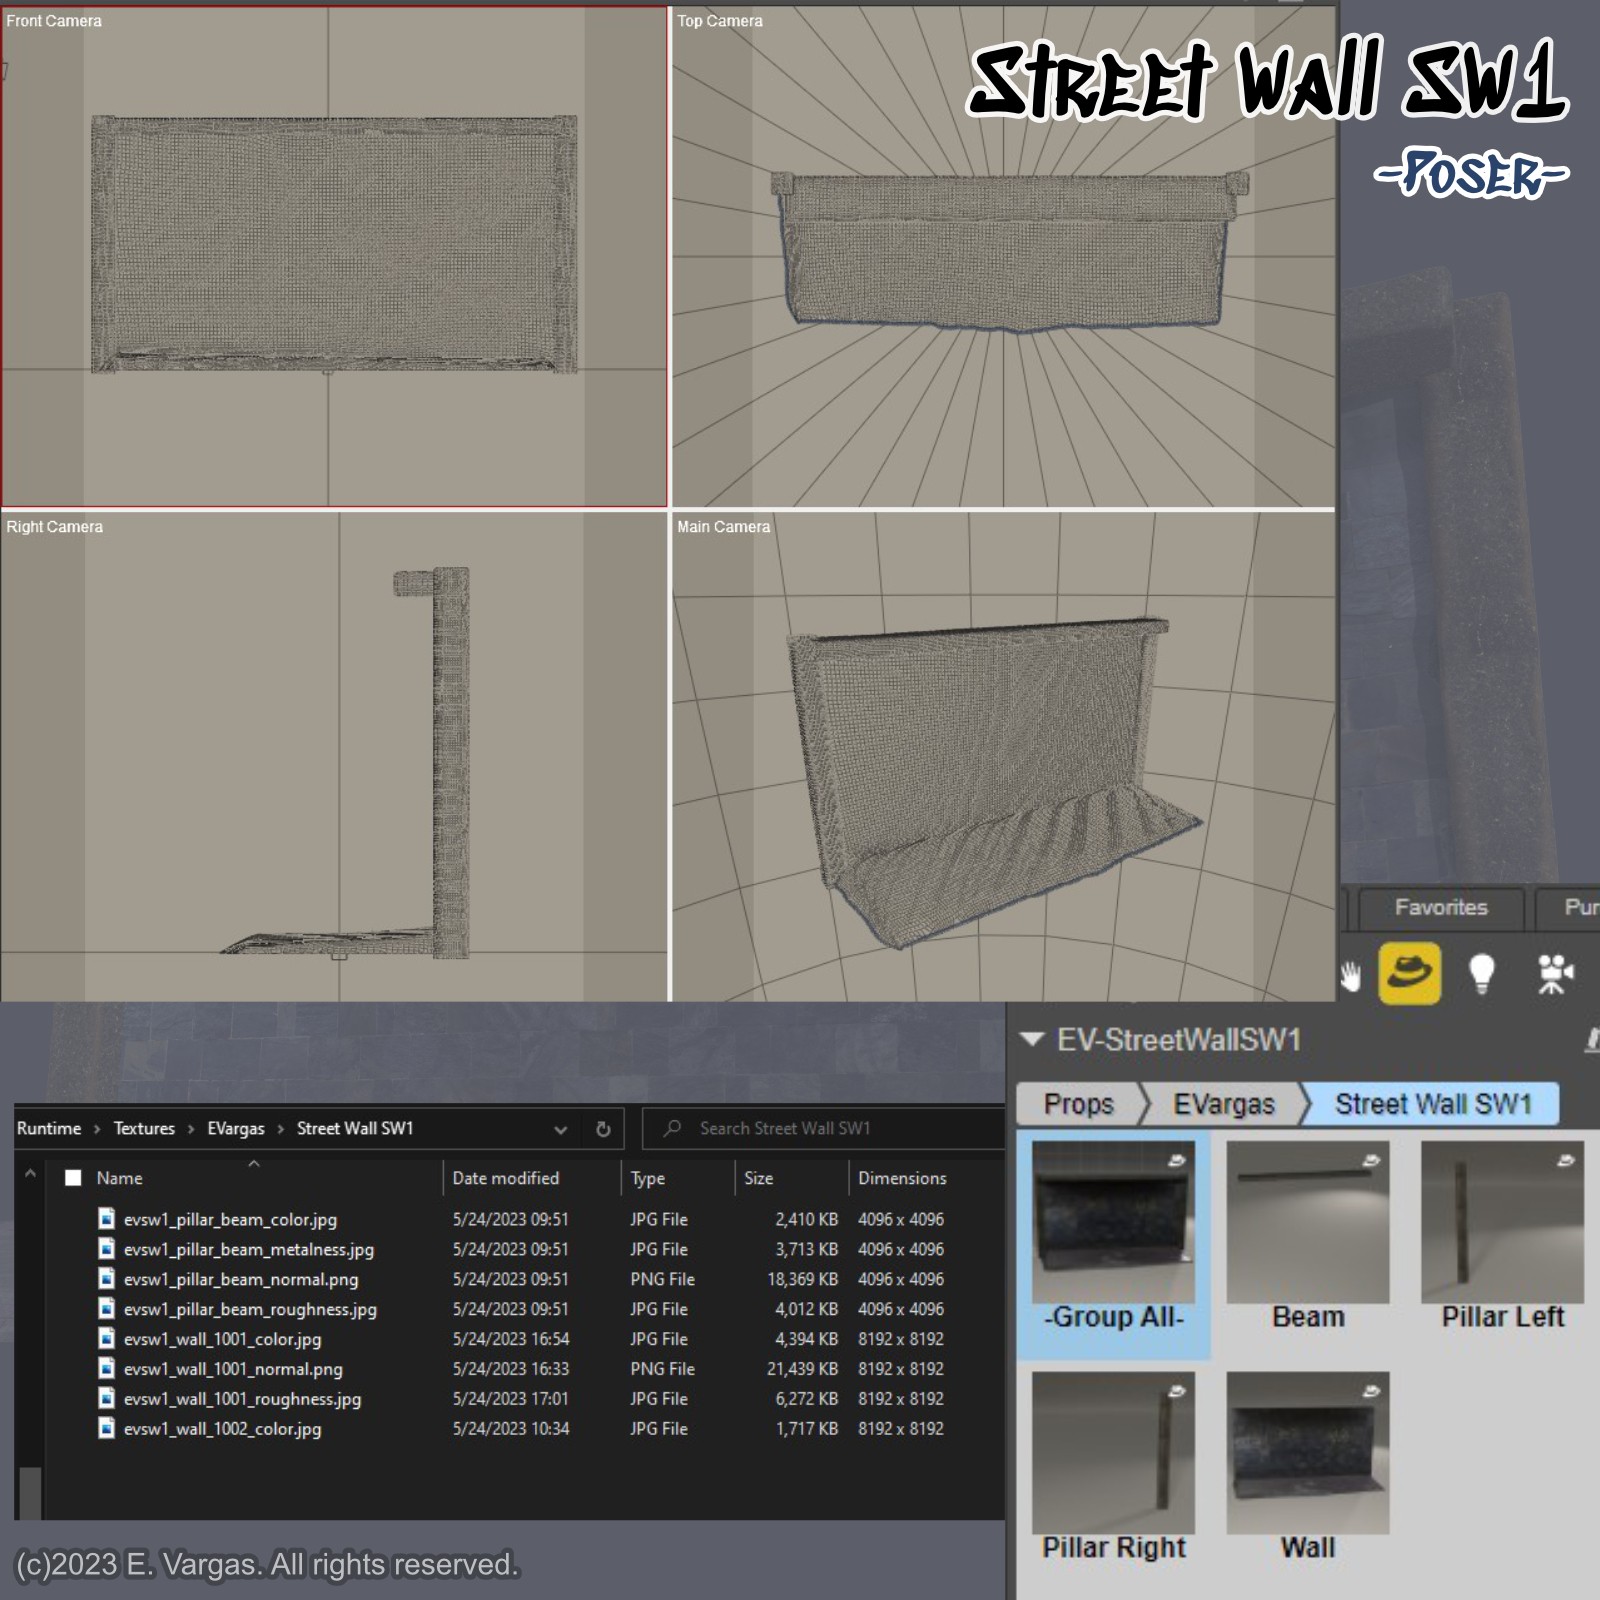
Task: Activate the Right Camera viewport
Action: point(334,757)
